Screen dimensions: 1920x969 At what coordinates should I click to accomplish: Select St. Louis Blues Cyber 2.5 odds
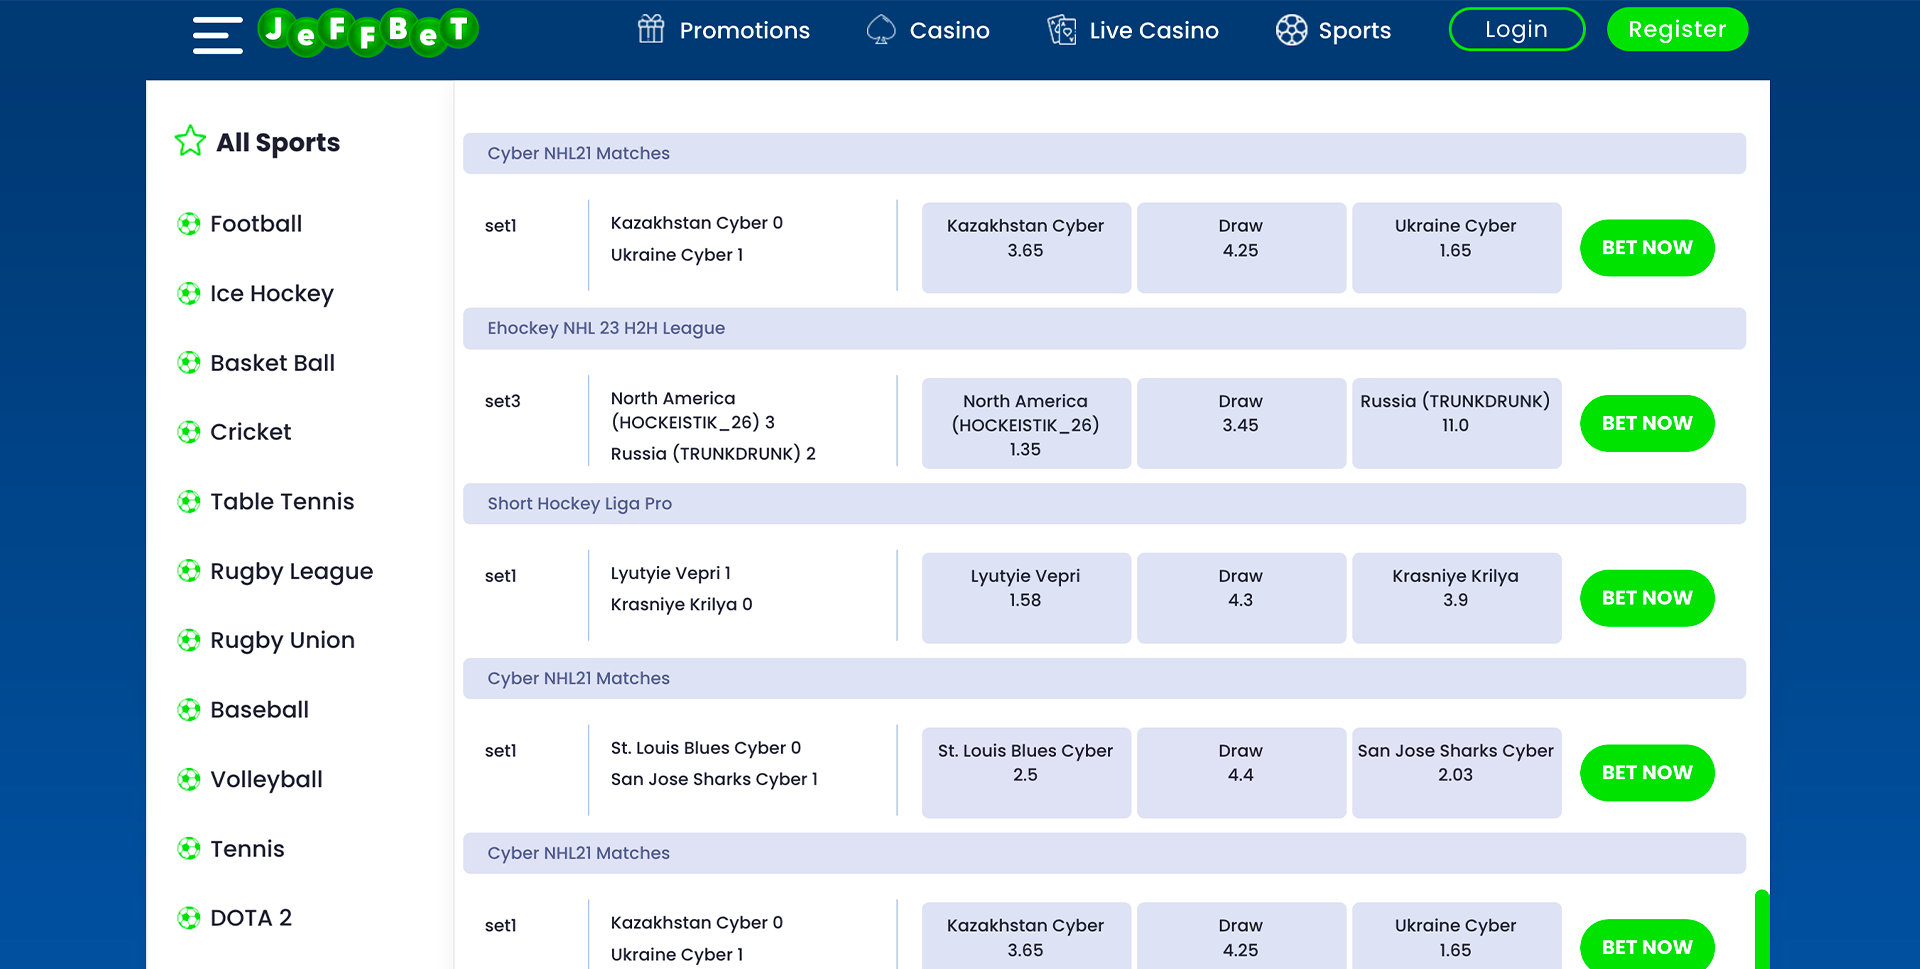[1026, 773]
